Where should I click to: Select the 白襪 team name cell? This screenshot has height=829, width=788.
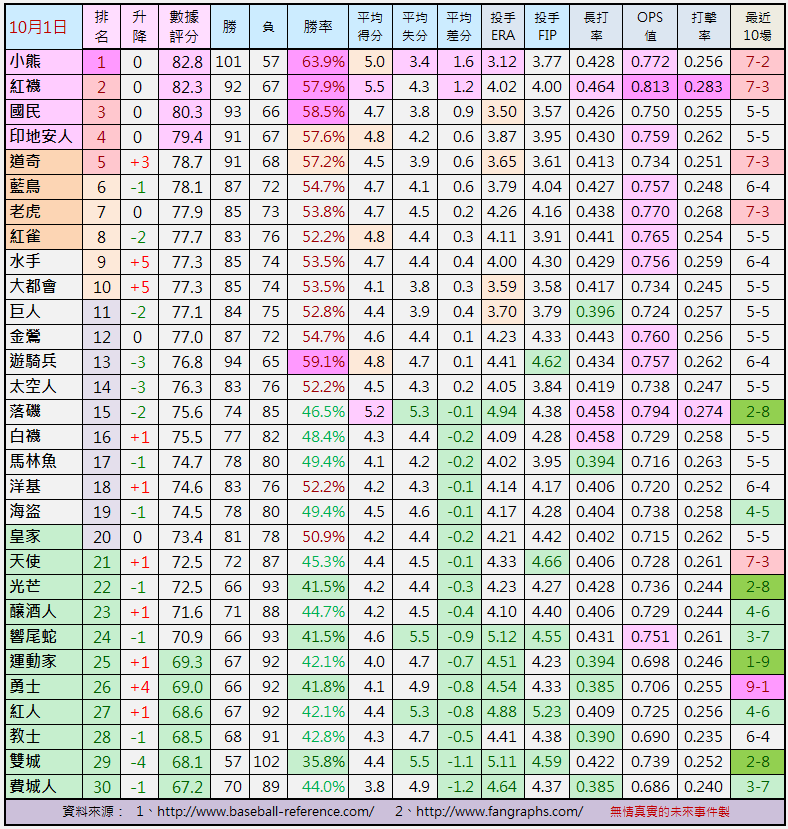coord(44,437)
